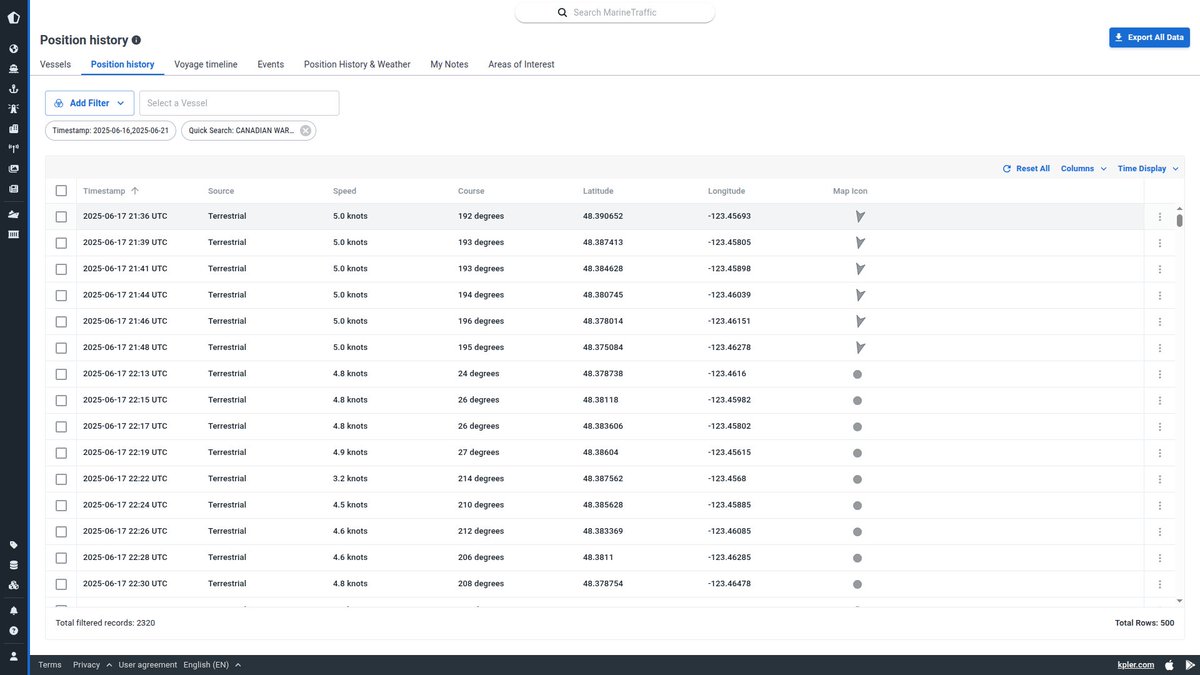Image resolution: width=1200 pixels, height=675 pixels.
Task: Open row options menu for 22:30 UTC row
Action: tap(1160, 584)
